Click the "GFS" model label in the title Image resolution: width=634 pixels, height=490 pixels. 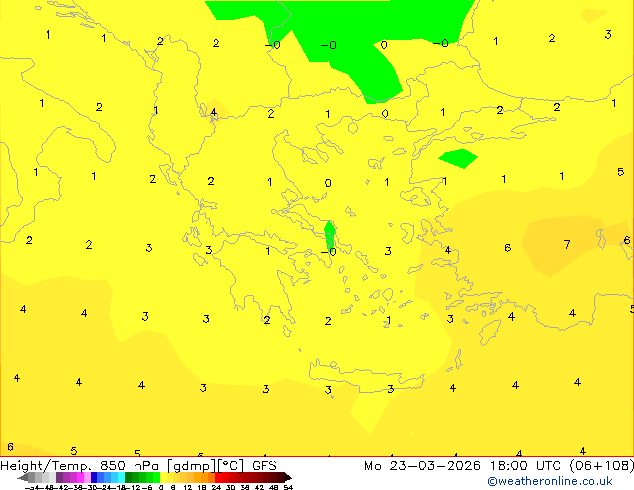pyautogui.click(x=264, y=466)
